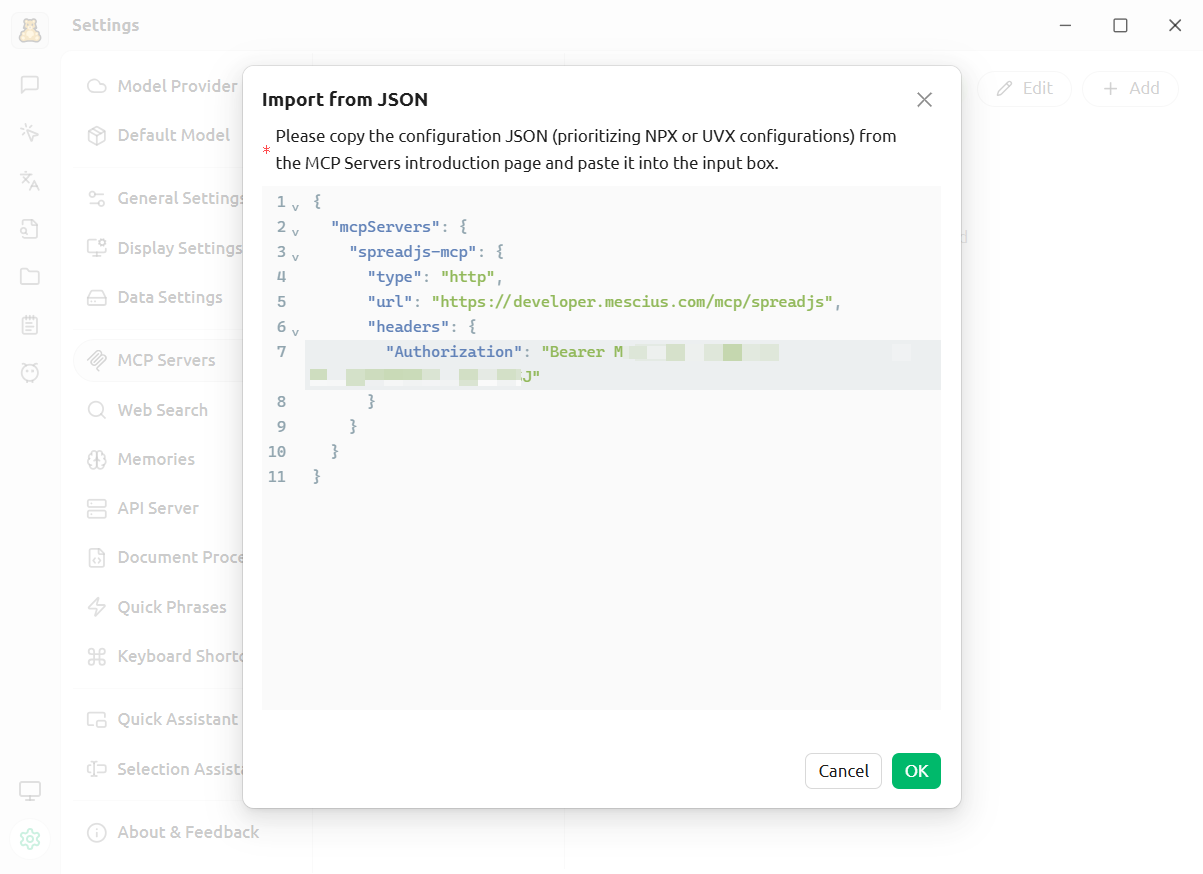Click the command icon beside Keyboard Shortcuts
The height and width of the screenshot is (874, 1203).
(x=97, y=656)
